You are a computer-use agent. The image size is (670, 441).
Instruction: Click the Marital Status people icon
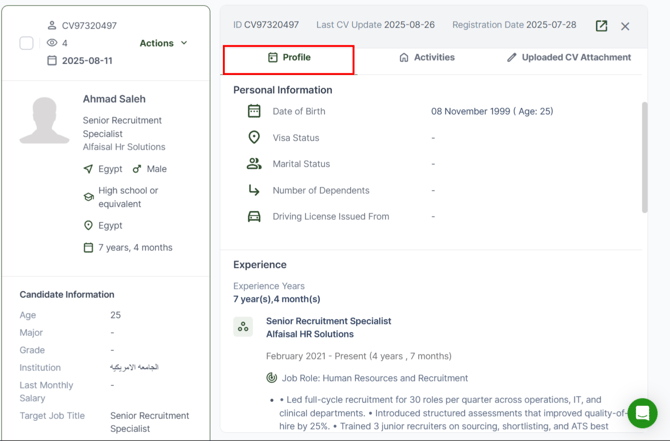(x=254, y=164)
